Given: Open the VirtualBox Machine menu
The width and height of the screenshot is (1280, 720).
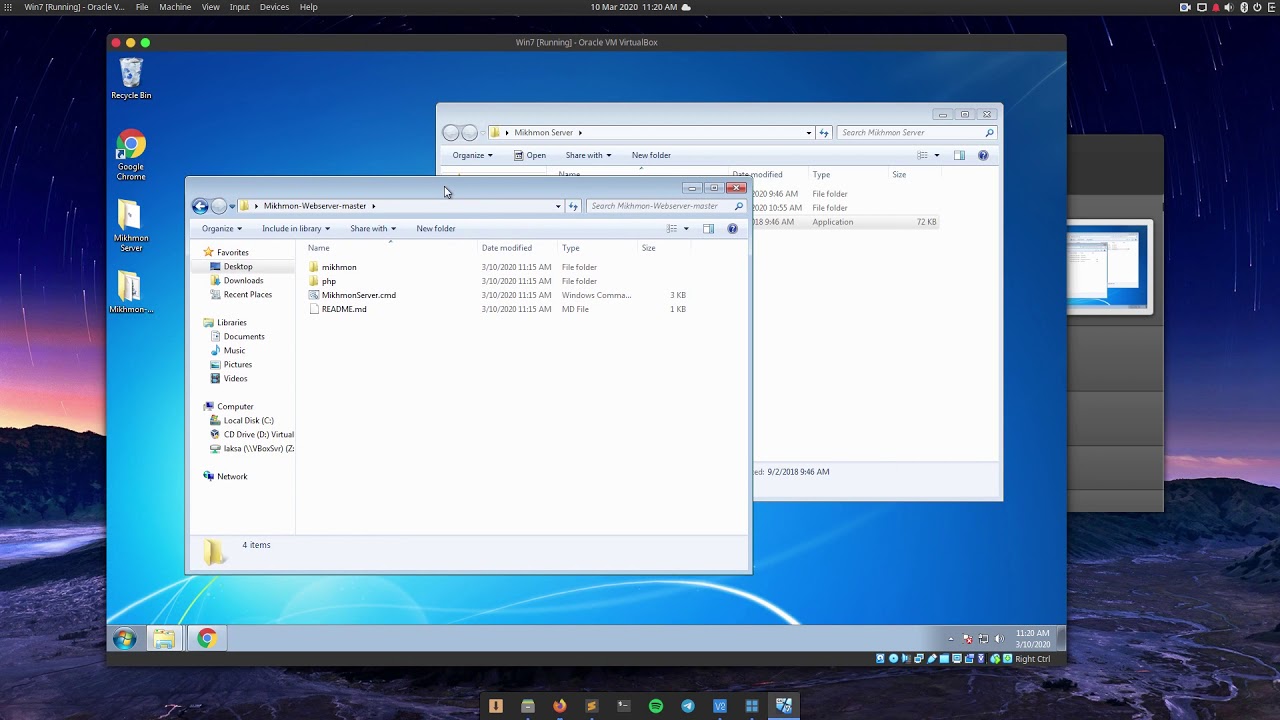Looking at the screenshot, I should click(x=175, y=7).
